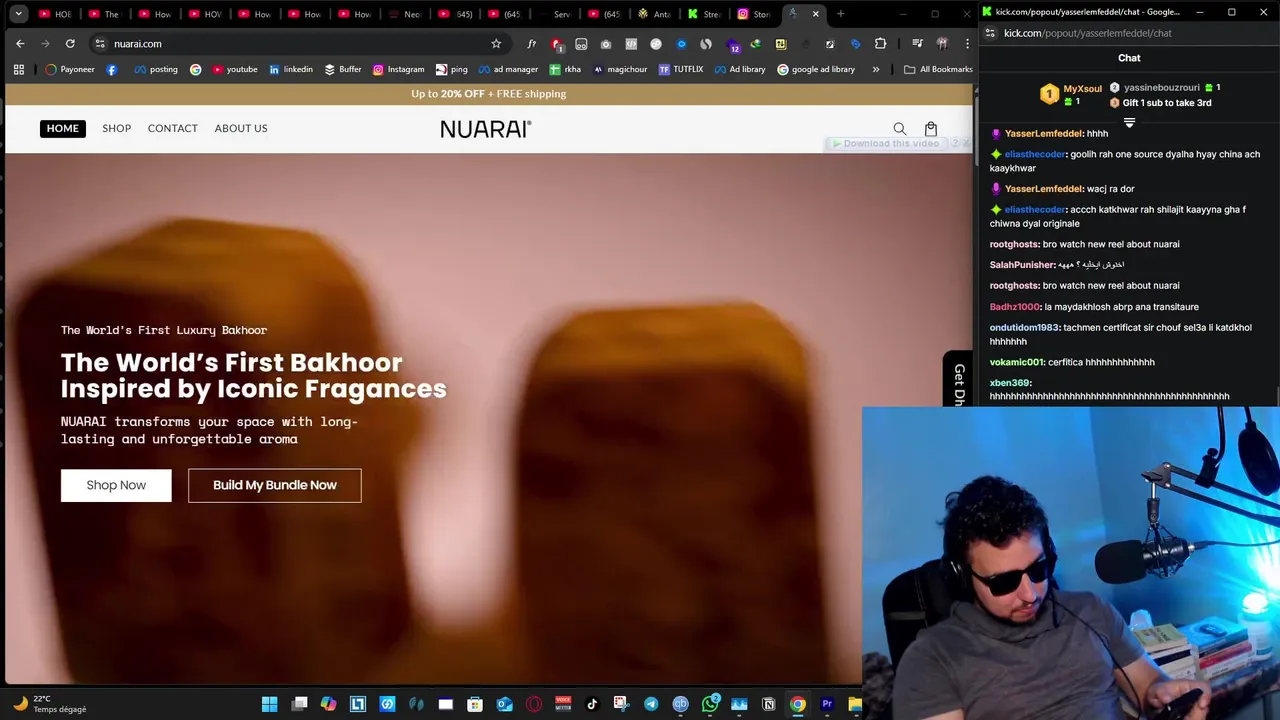Open the google ad library bookmark
Image resolution: width=1280 pixels, height=720 pixels.
click(816, 70)
